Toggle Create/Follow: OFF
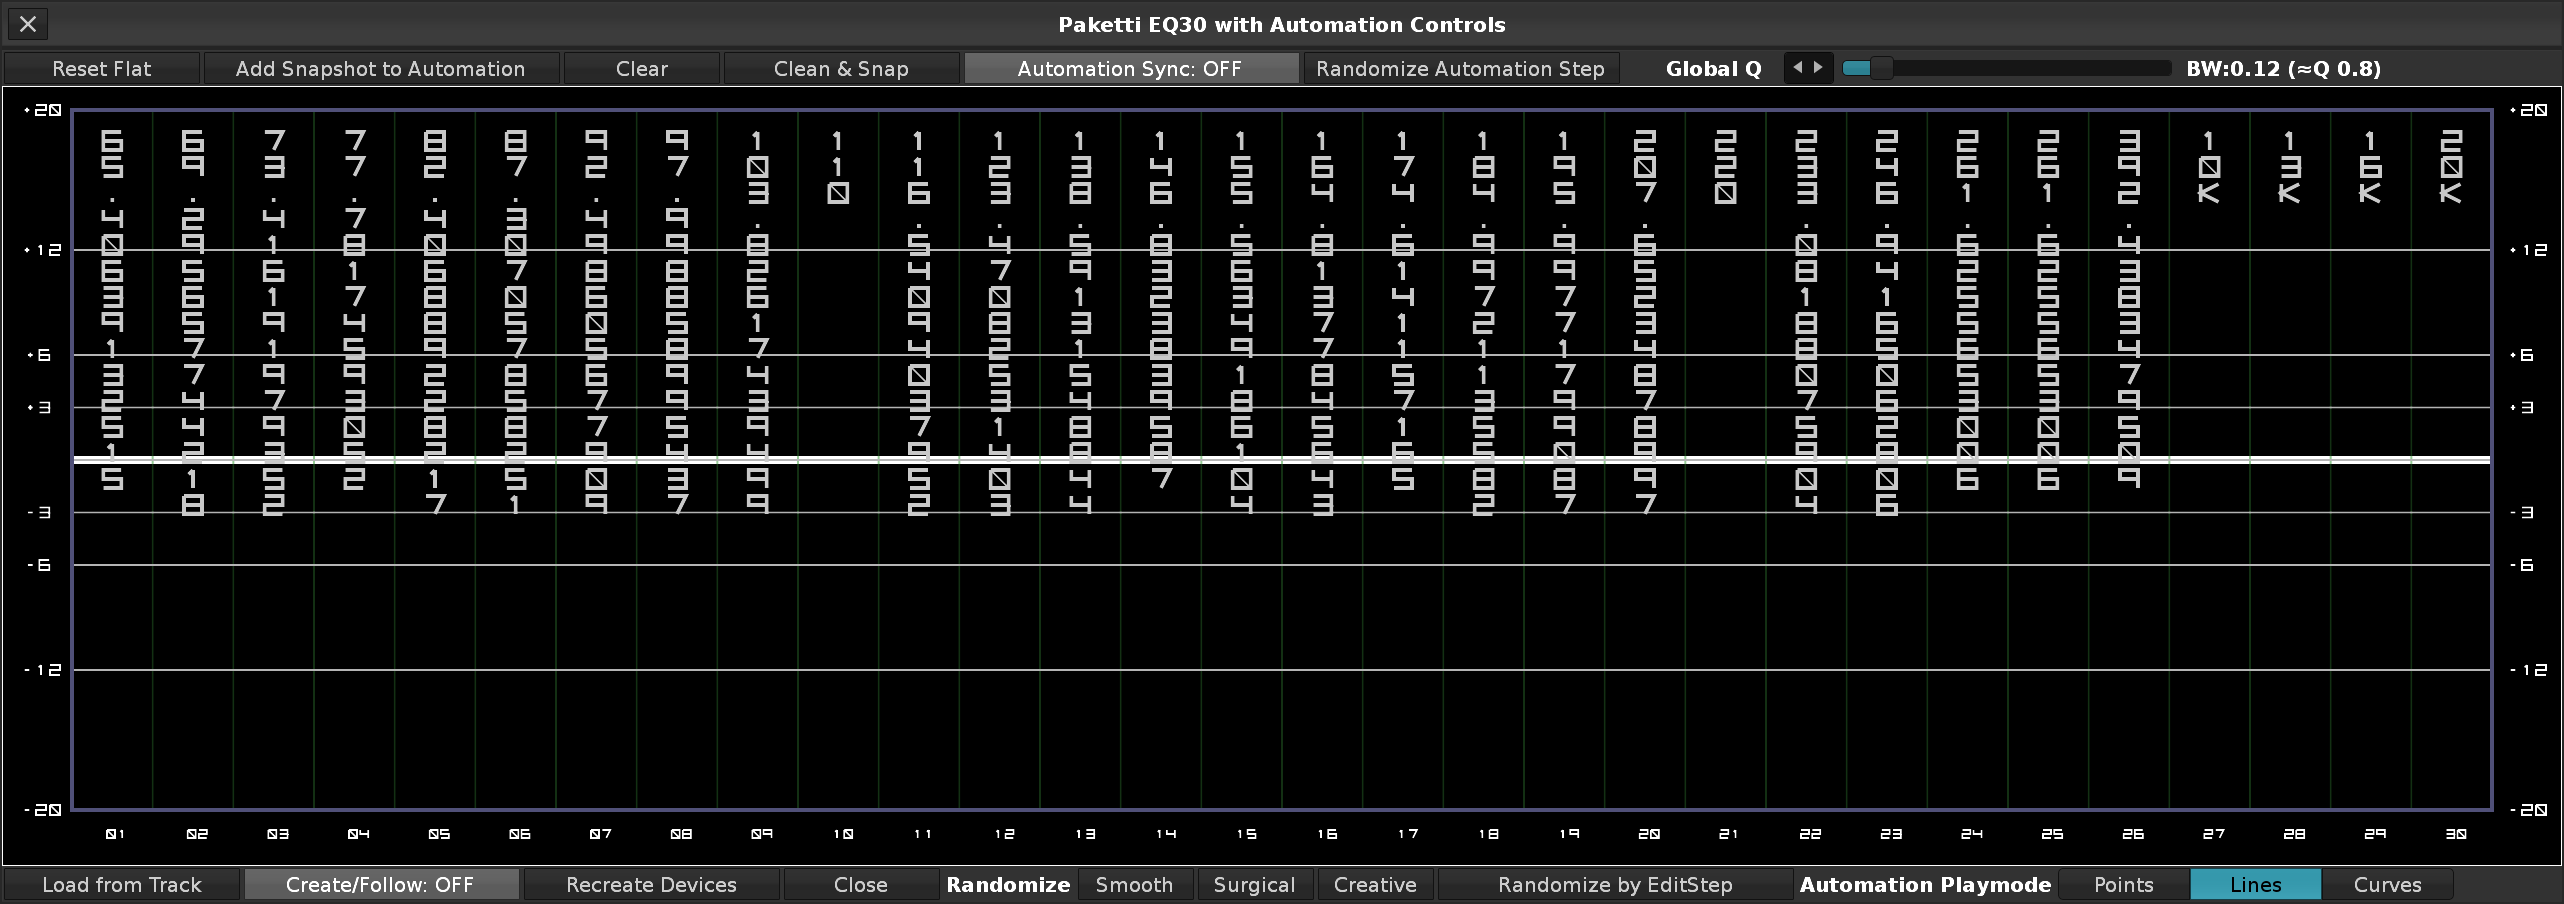The height and width of the screenshot is (904, 2564). (x=380, y=885)
